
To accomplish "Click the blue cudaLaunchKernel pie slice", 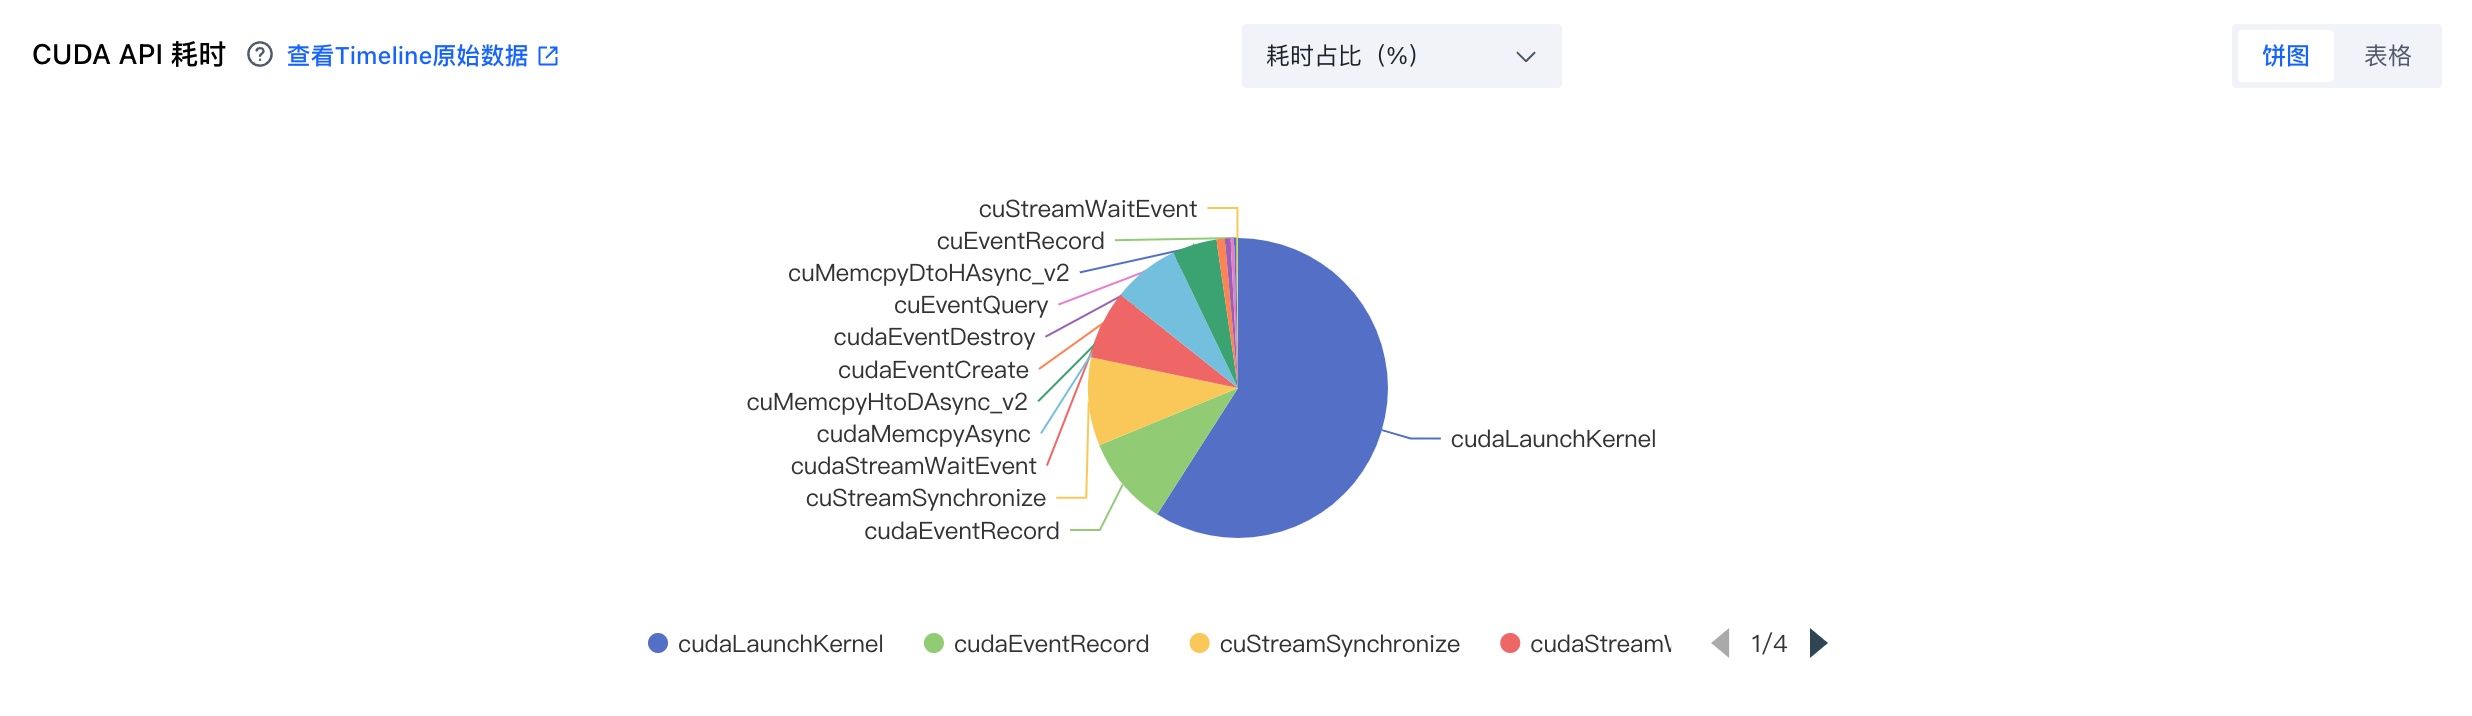I will (1300, 400).
